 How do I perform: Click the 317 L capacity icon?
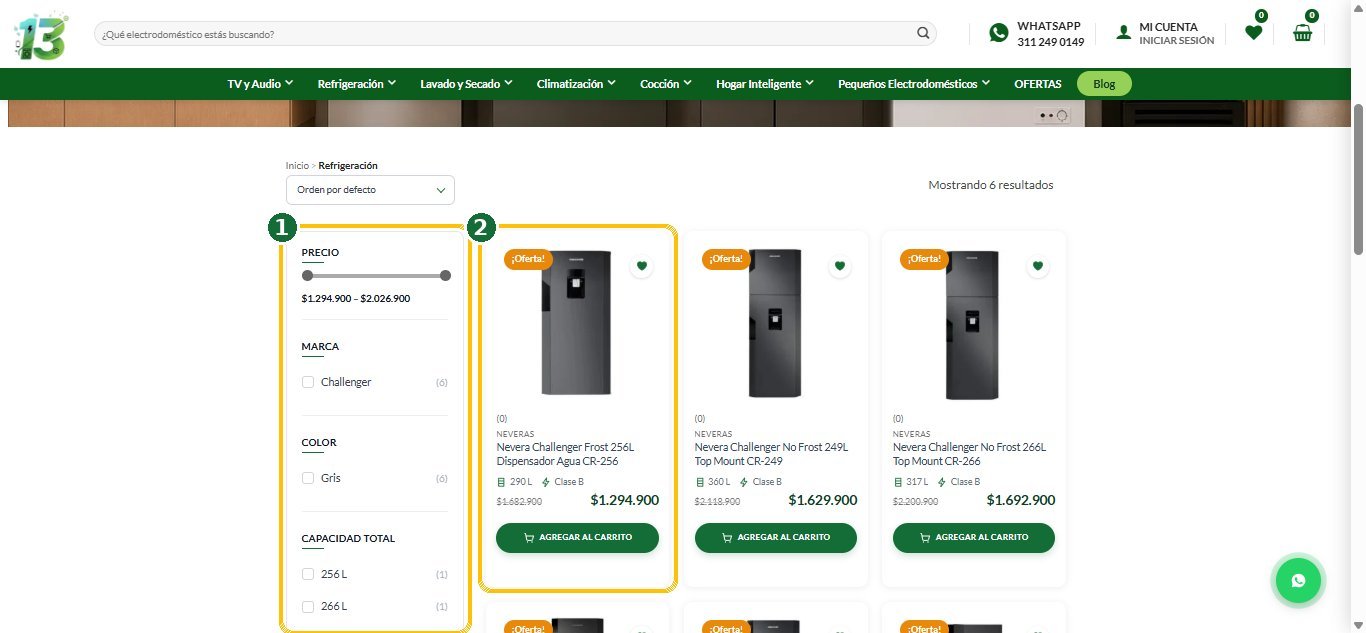(897, 482)
